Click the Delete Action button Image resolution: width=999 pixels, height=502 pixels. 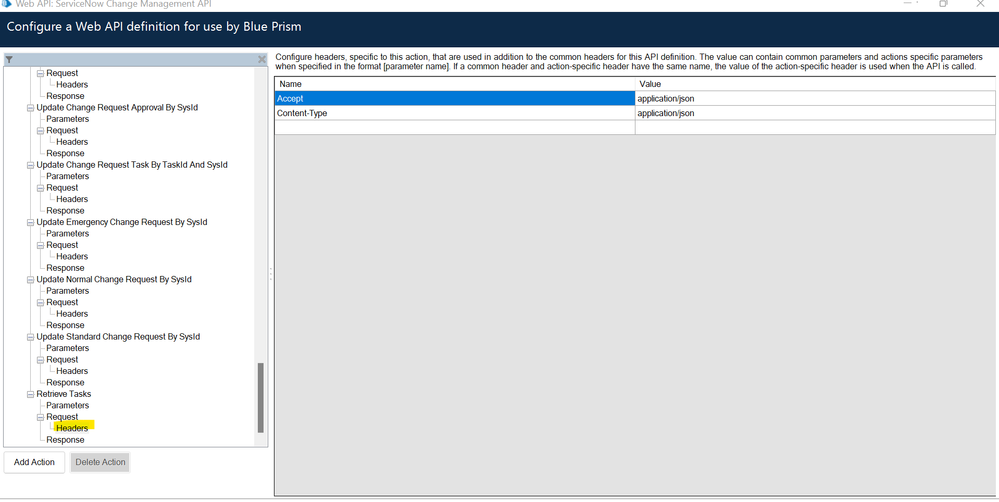(x=100, y=463)
